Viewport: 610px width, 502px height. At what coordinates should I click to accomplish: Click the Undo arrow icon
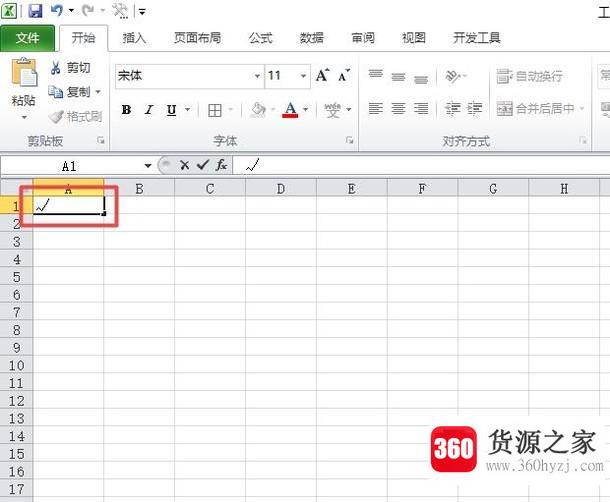coord(57,10)
